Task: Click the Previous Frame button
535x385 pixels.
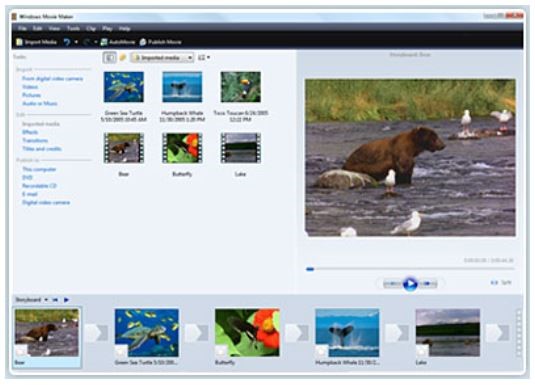Action: pos(392,284)
